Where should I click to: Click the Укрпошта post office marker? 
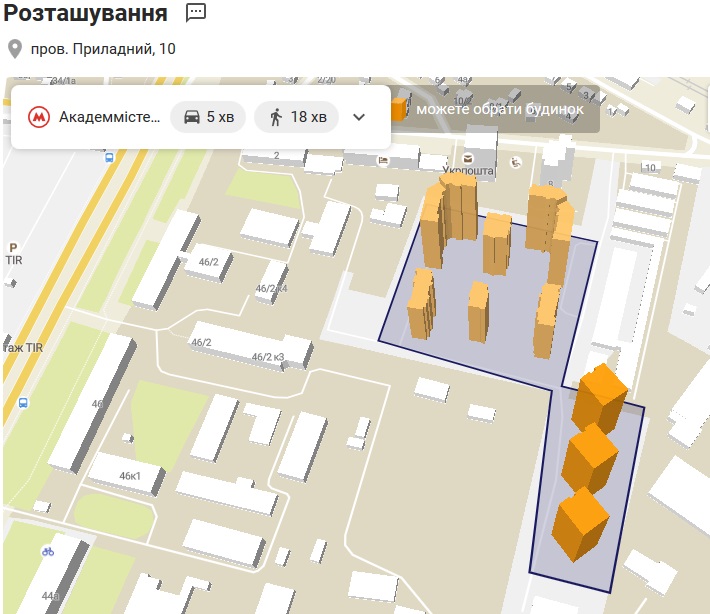(x=467, y=160)
